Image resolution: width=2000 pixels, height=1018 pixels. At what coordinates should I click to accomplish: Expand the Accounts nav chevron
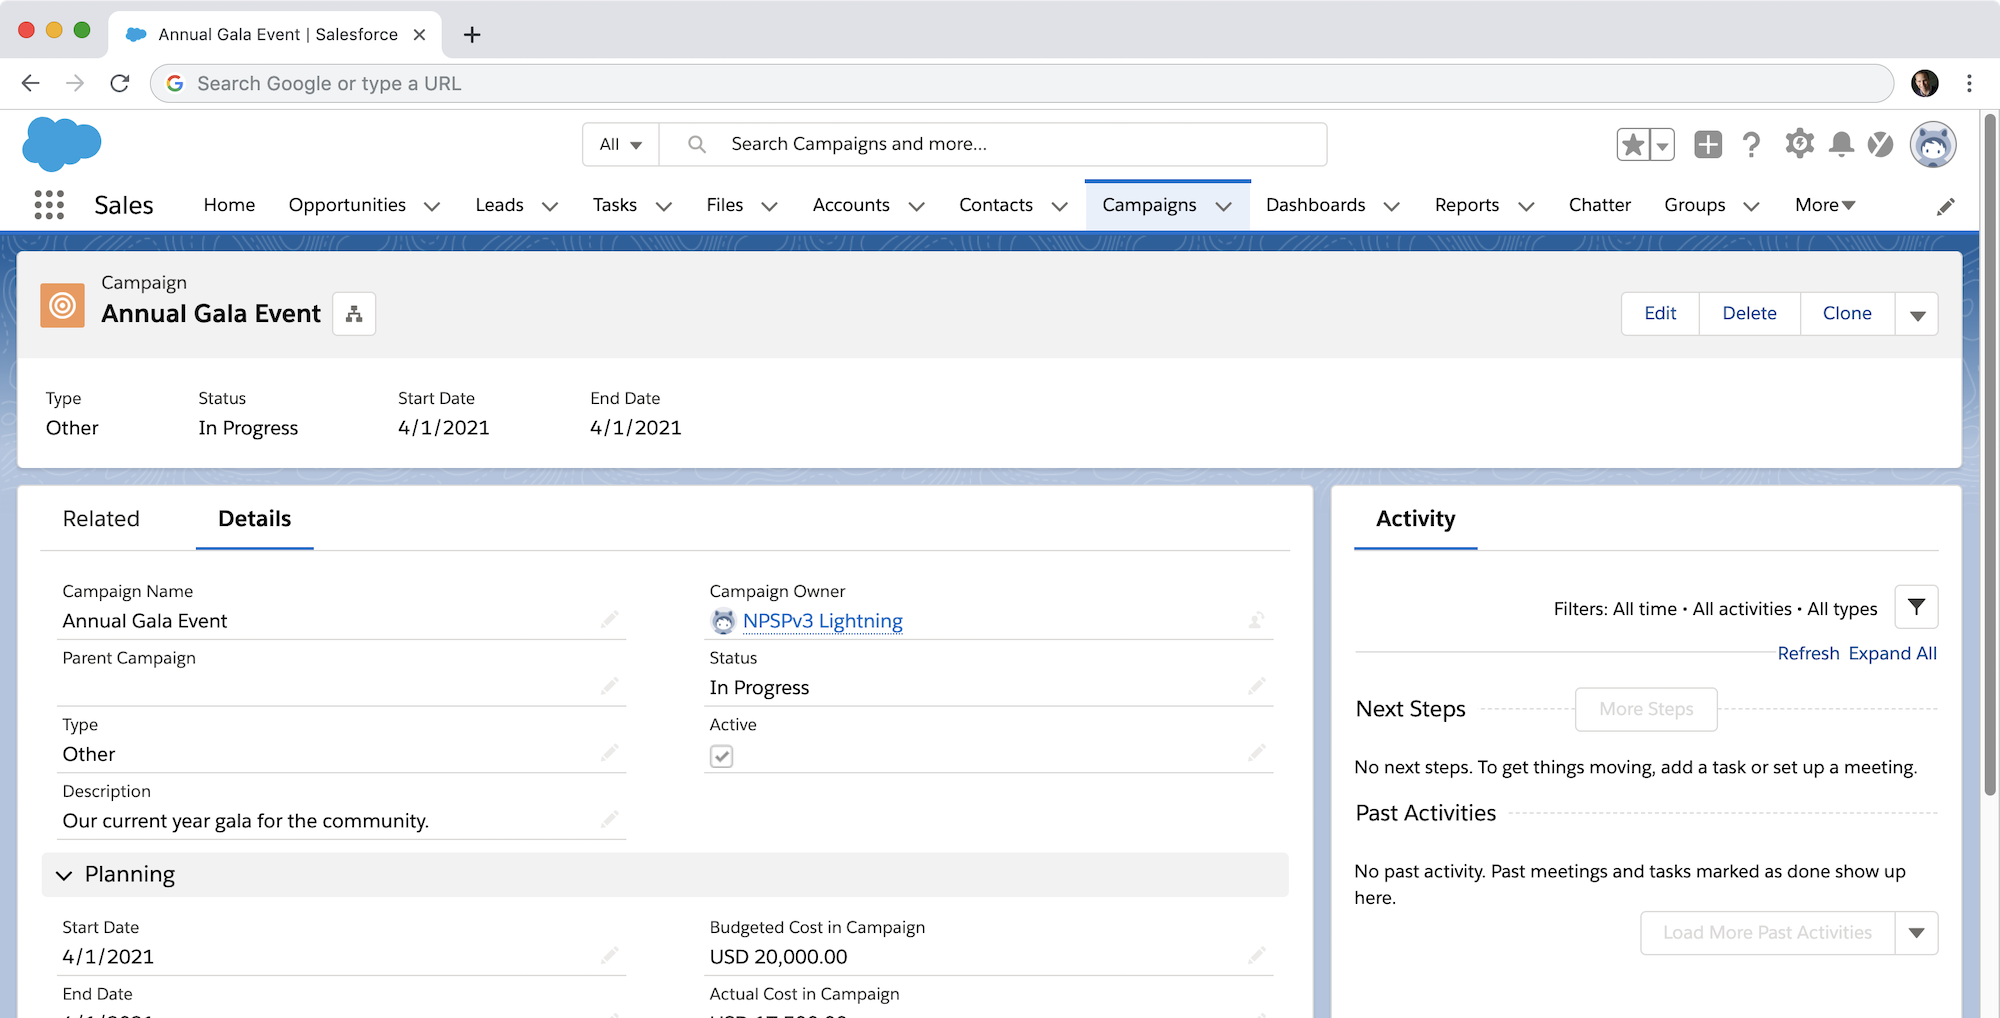click(x=916, y=206)
